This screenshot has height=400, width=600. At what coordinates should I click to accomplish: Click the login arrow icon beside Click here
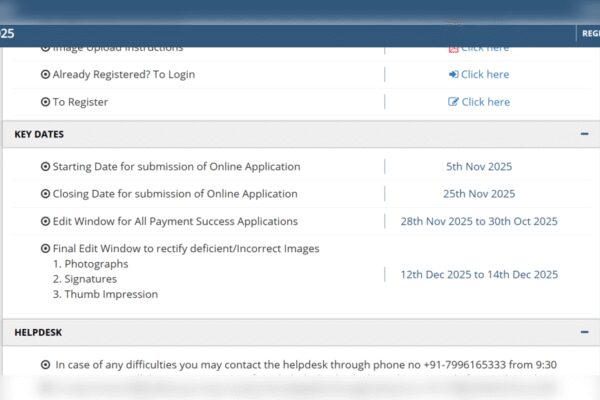click(x=453, y=74)
